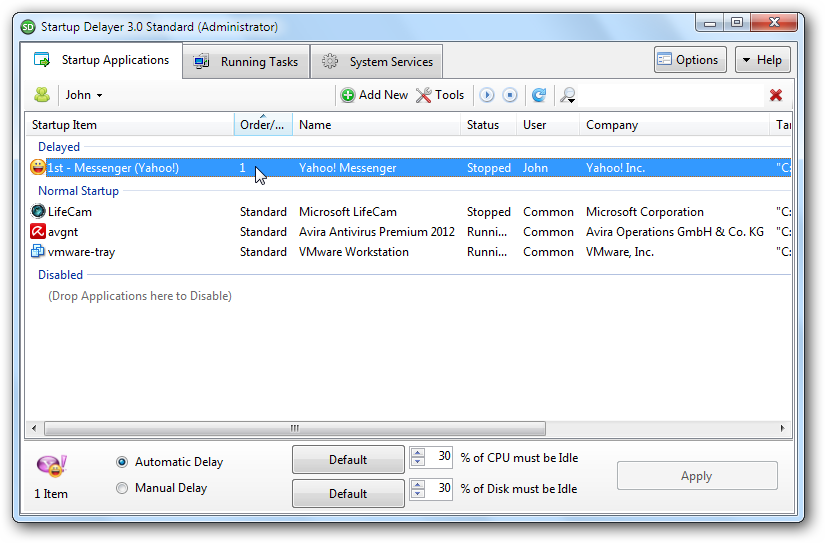Click CPU idle value field 30

pos(439,456)
